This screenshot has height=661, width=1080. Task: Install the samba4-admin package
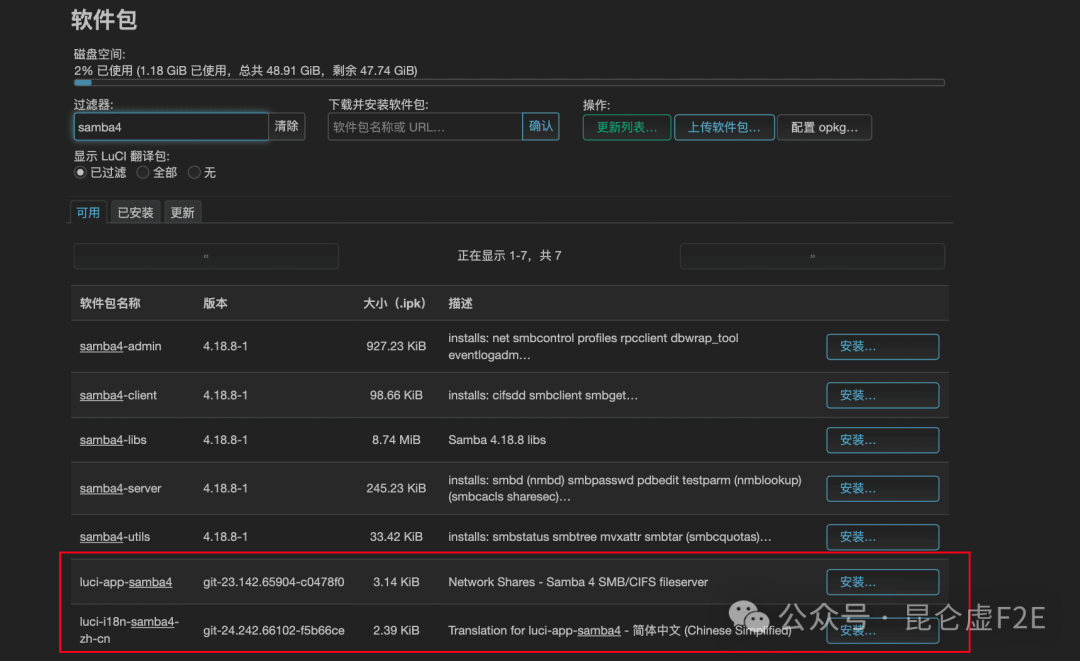pyautogui.click(x=882, y=347)
